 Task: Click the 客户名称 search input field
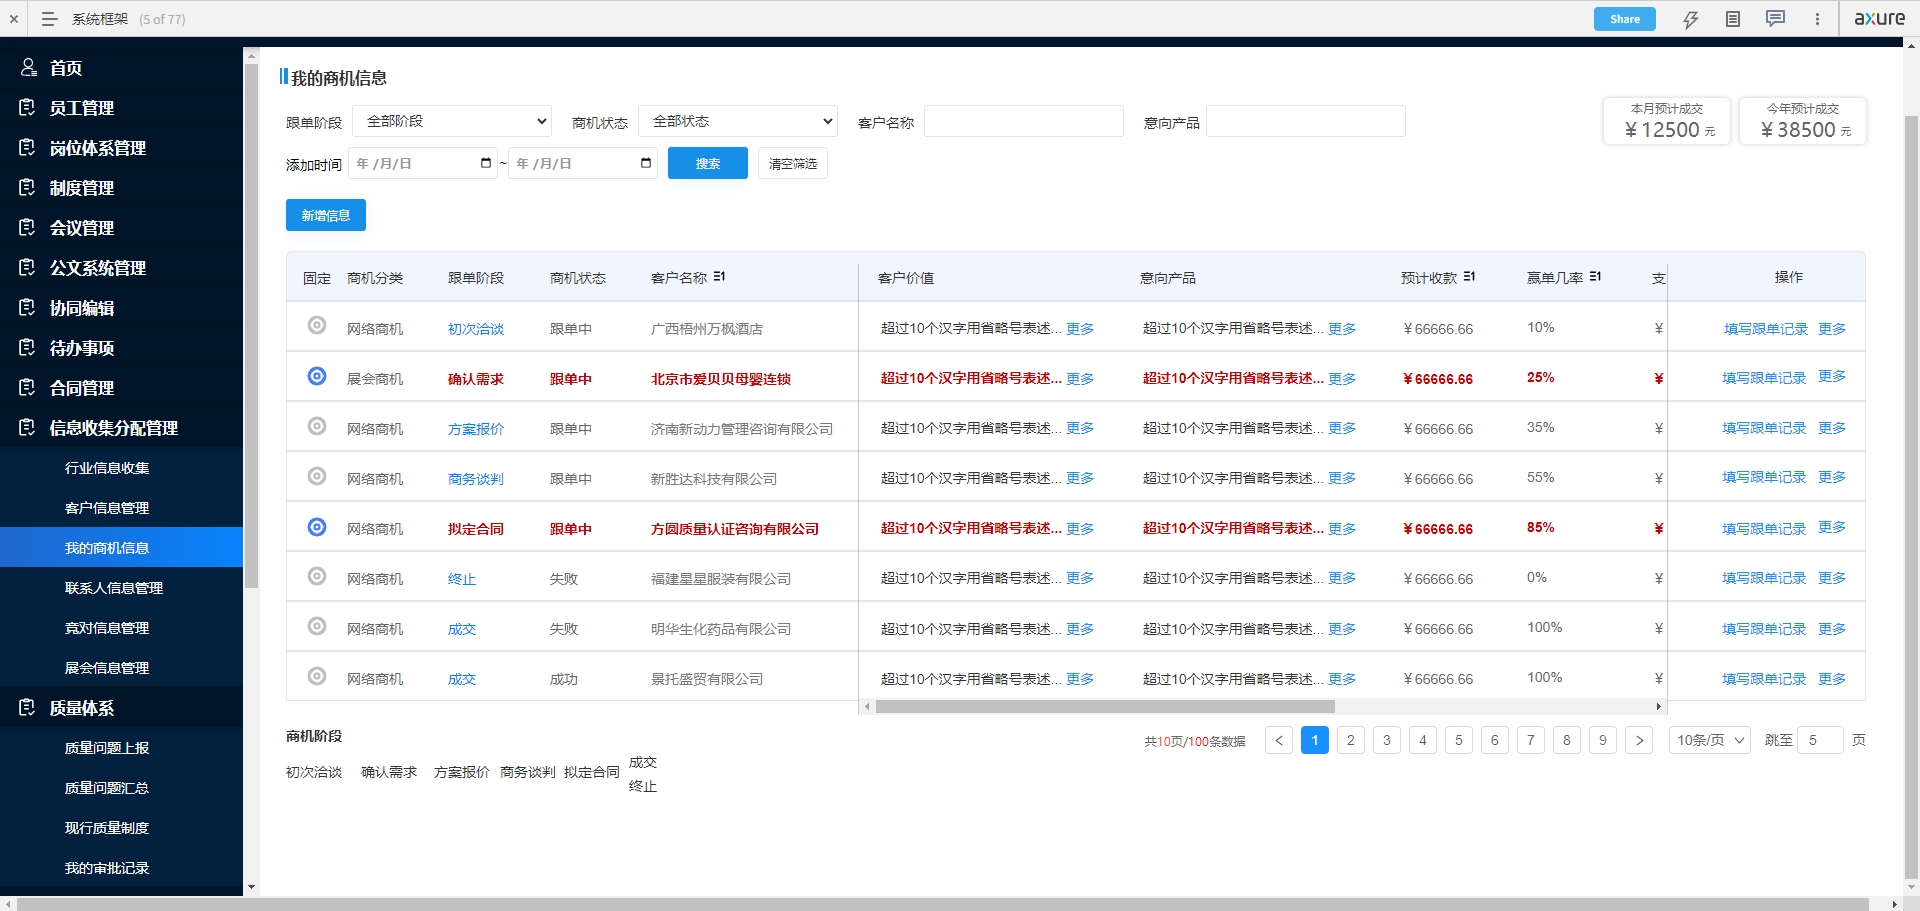point(1024,121)
